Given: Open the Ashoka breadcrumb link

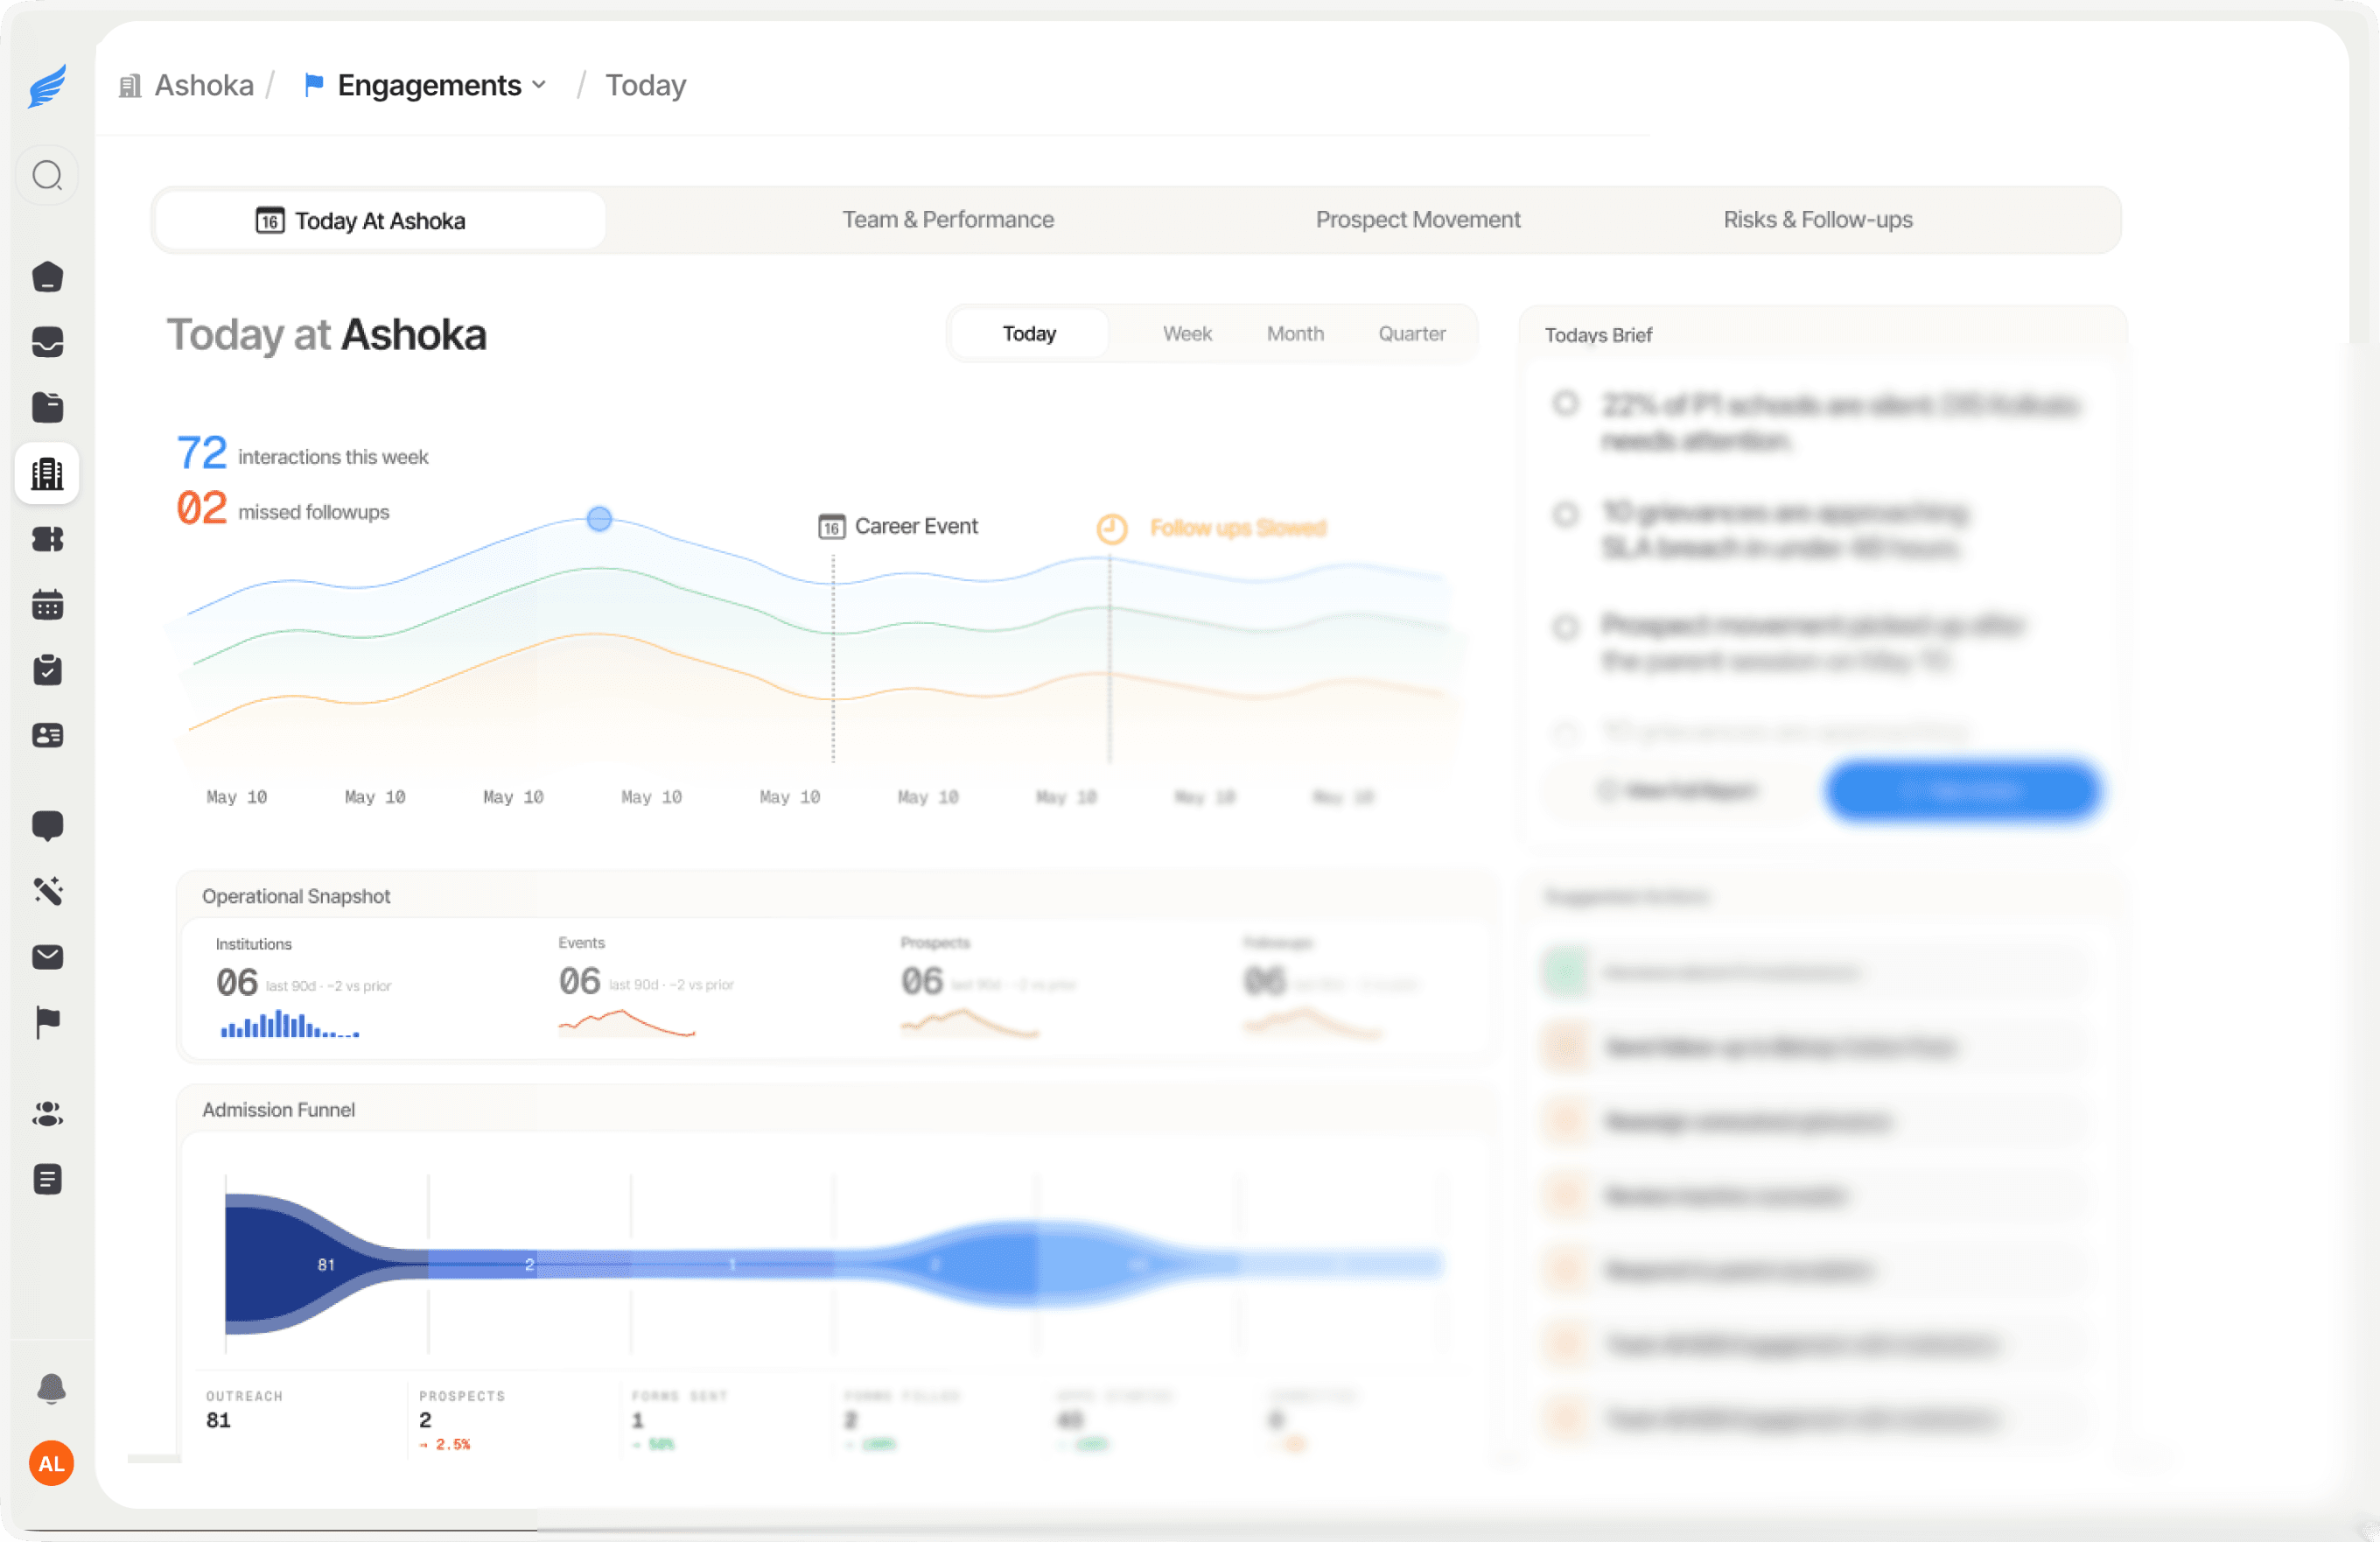Looking at the screenshot, I should (204, 85).
